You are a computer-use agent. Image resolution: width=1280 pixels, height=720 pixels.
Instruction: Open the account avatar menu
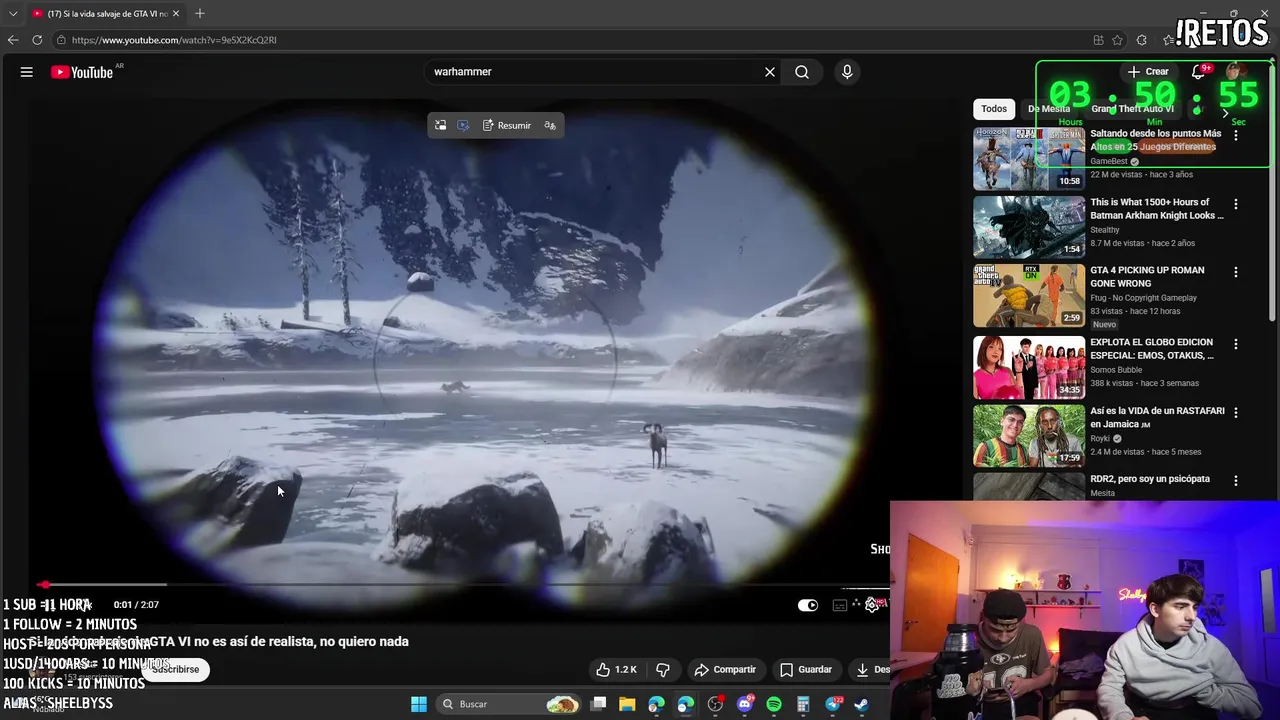click(x=1235, y=72)
